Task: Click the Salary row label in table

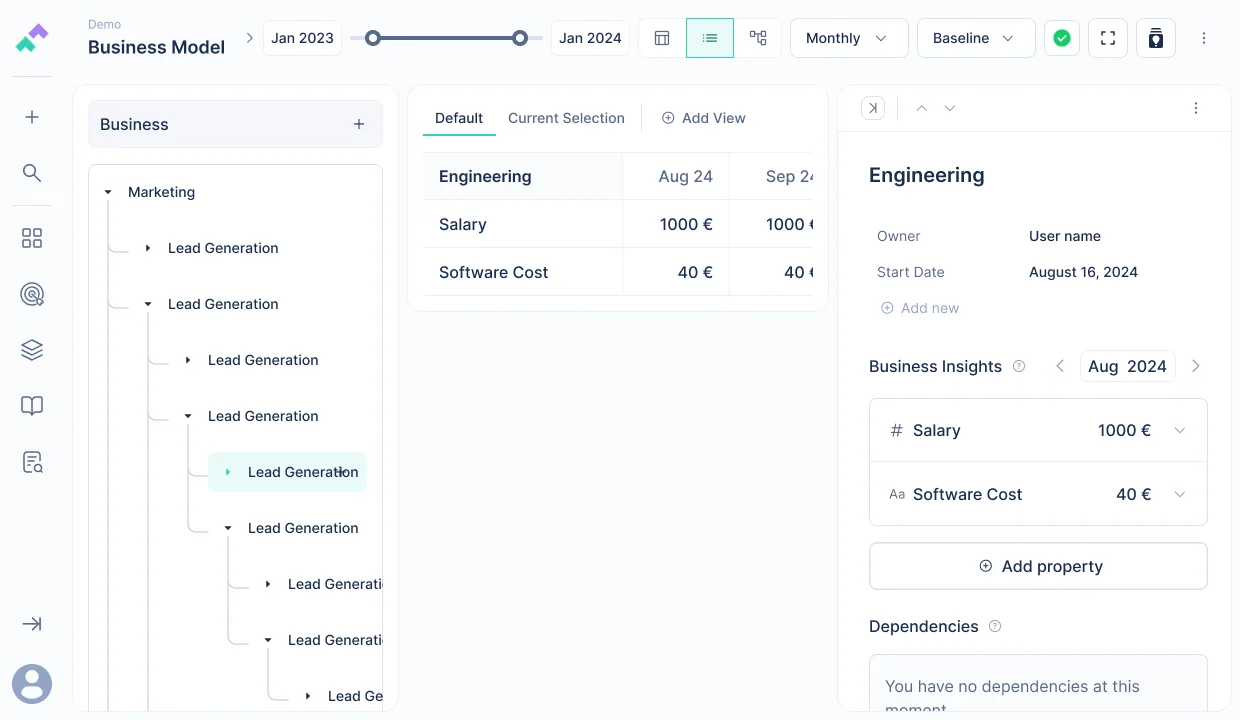Action: [463, 224]
